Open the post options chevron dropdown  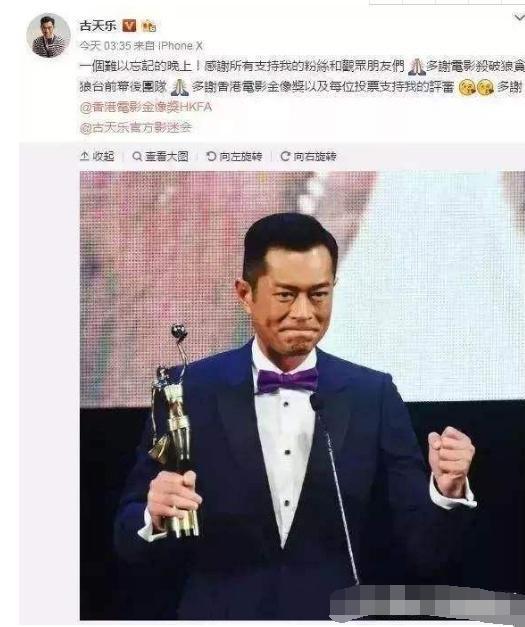coord(519,17)
